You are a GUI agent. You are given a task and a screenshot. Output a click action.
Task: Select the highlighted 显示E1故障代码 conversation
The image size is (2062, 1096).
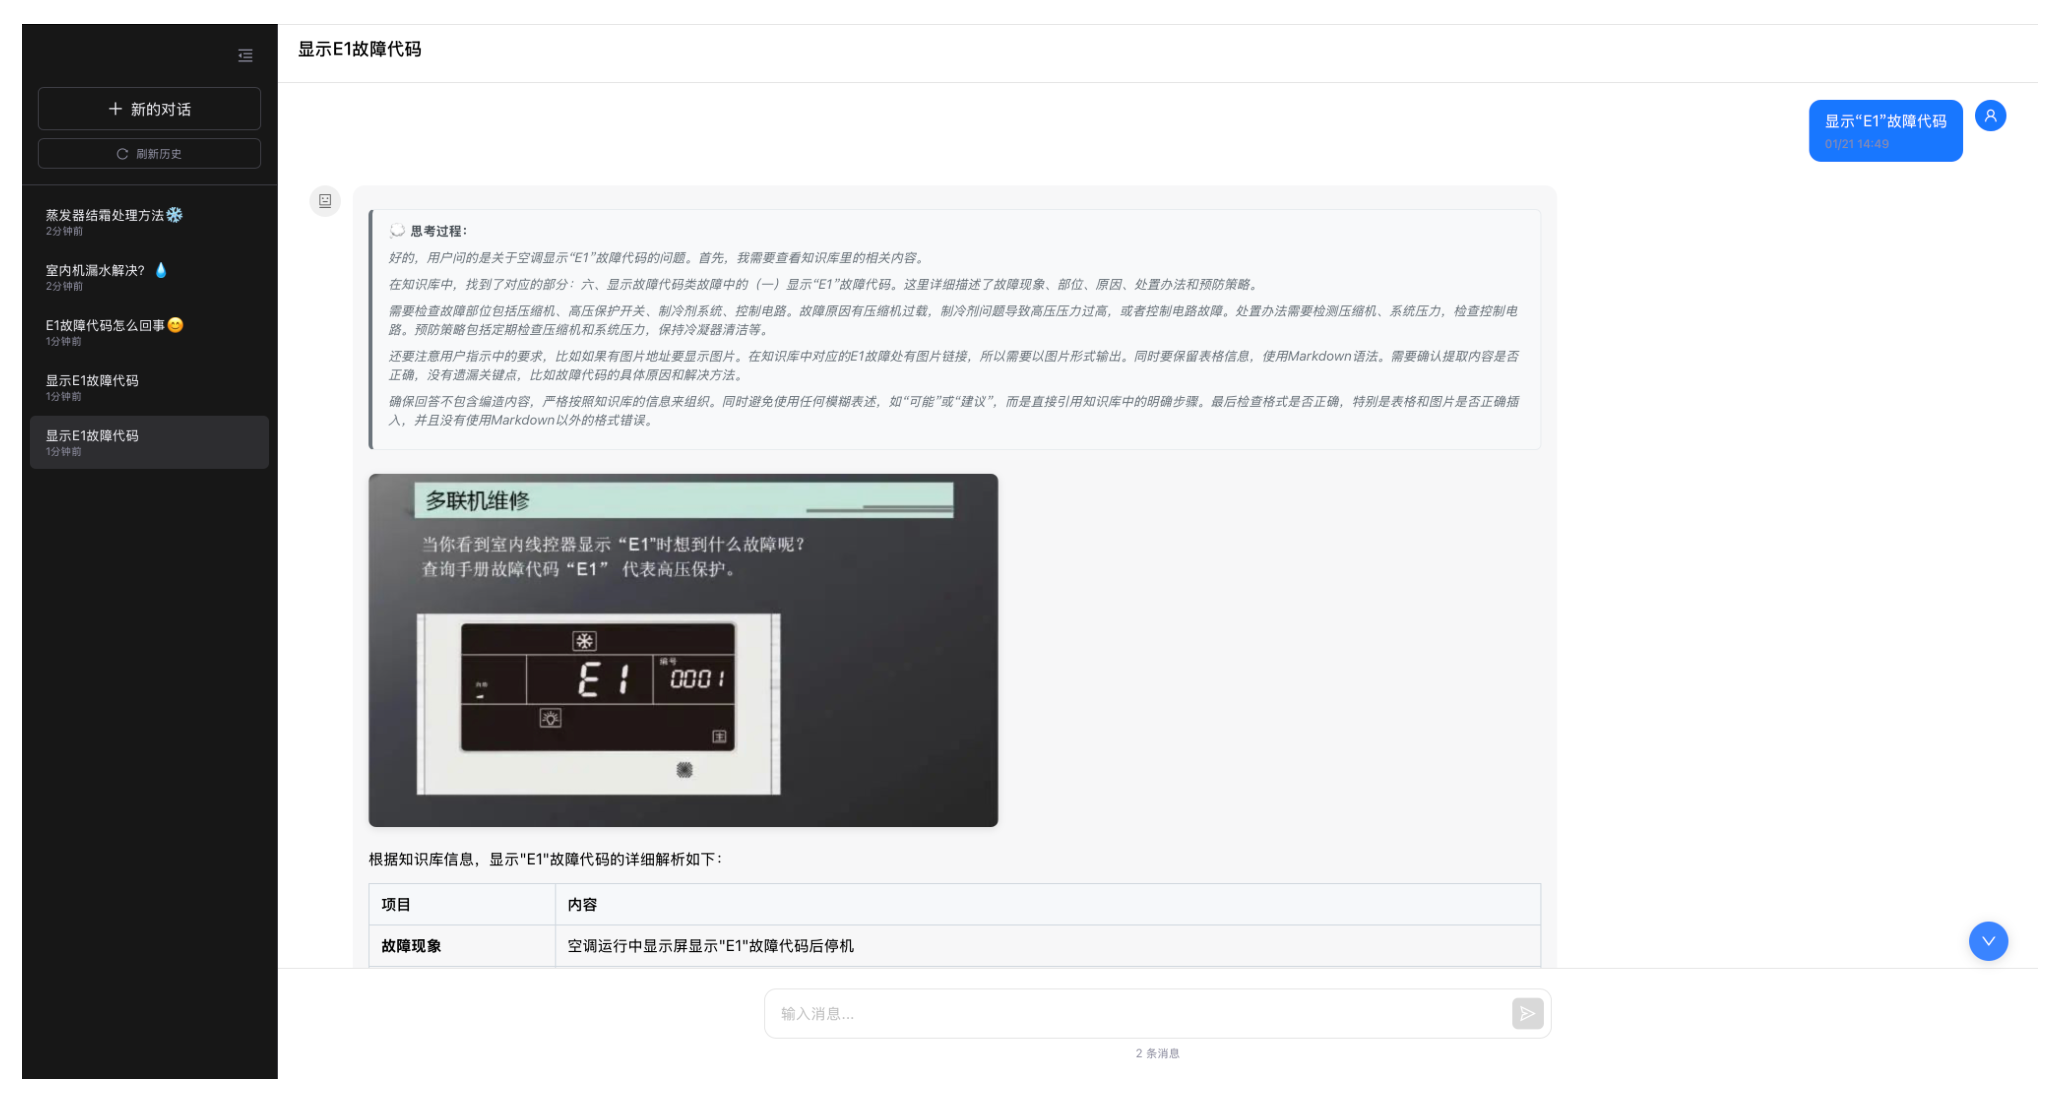pos(149,442)
